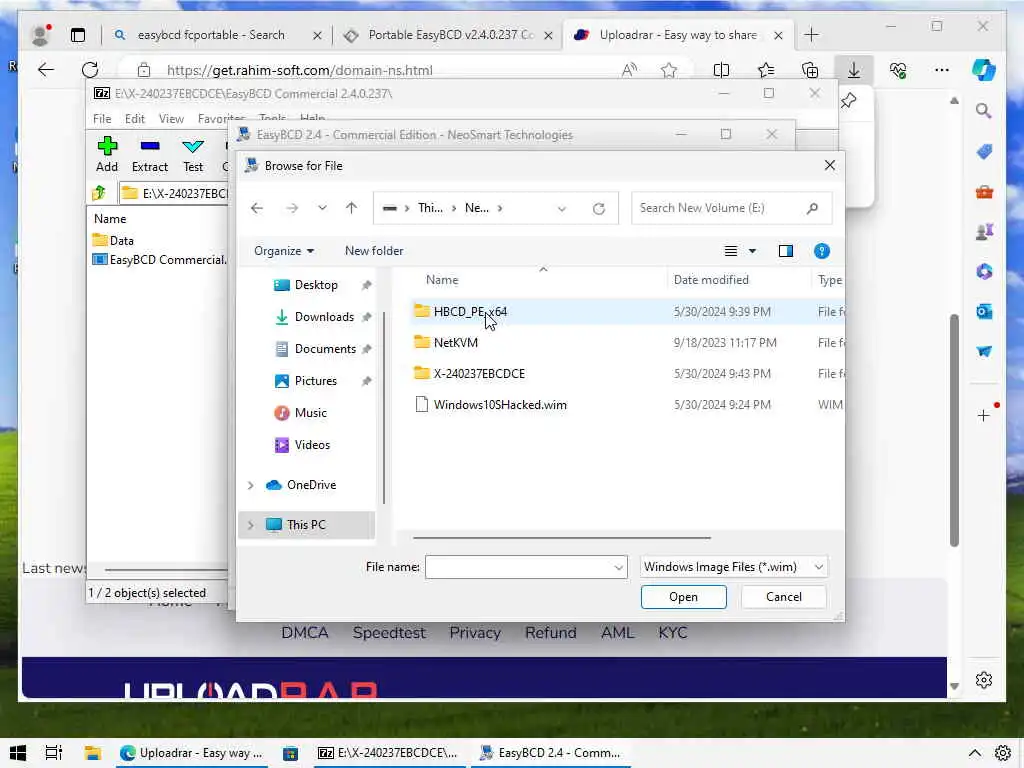Switch to the easybcd fcportable Search tab
The height and width of the screenshot is (768, 1024).
[x=210, y=35]
